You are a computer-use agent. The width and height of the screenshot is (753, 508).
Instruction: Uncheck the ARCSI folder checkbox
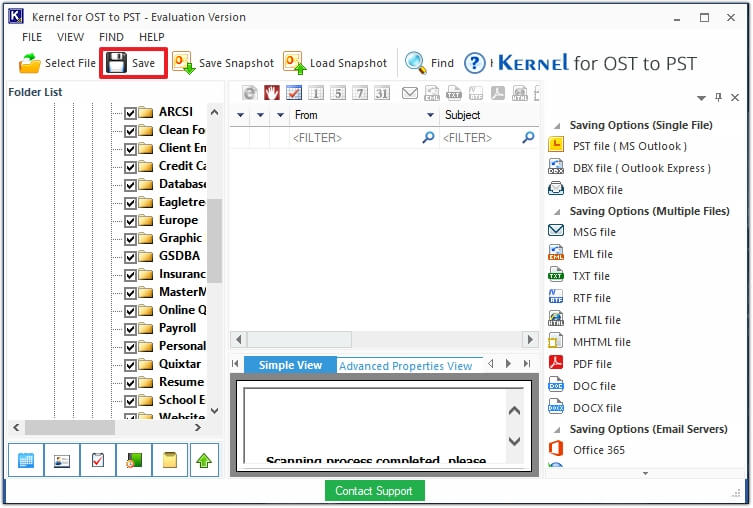pyautogui.click(x=130, y=113)
